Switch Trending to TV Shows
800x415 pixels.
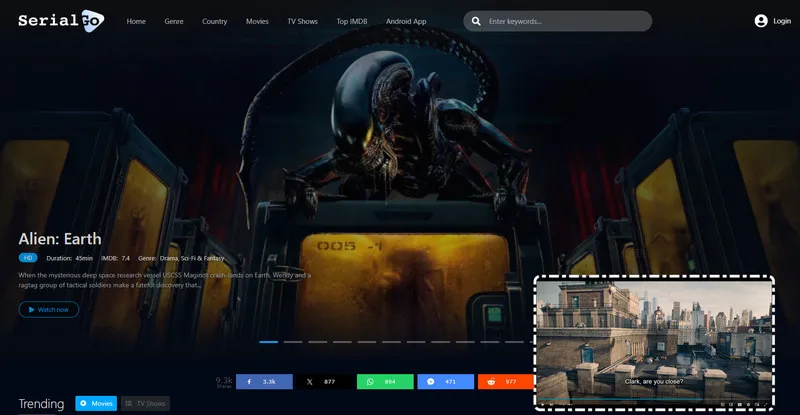point(145,403)
